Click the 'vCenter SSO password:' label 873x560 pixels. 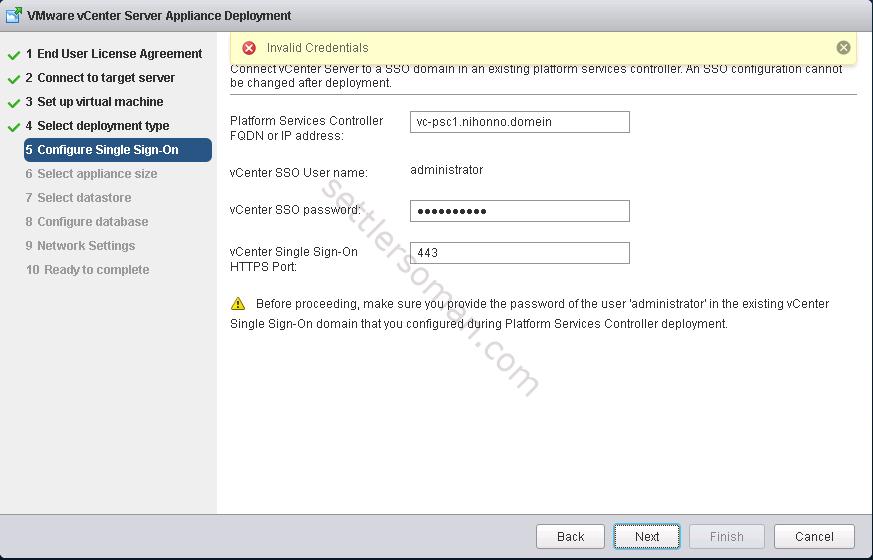[x=295, y=210]
